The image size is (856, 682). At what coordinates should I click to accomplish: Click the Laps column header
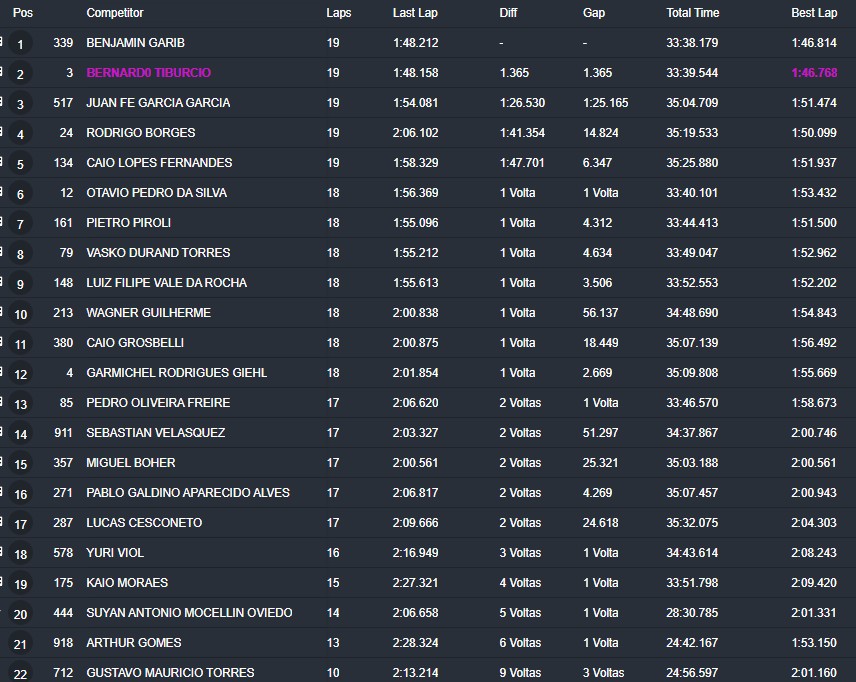(338, 13)
